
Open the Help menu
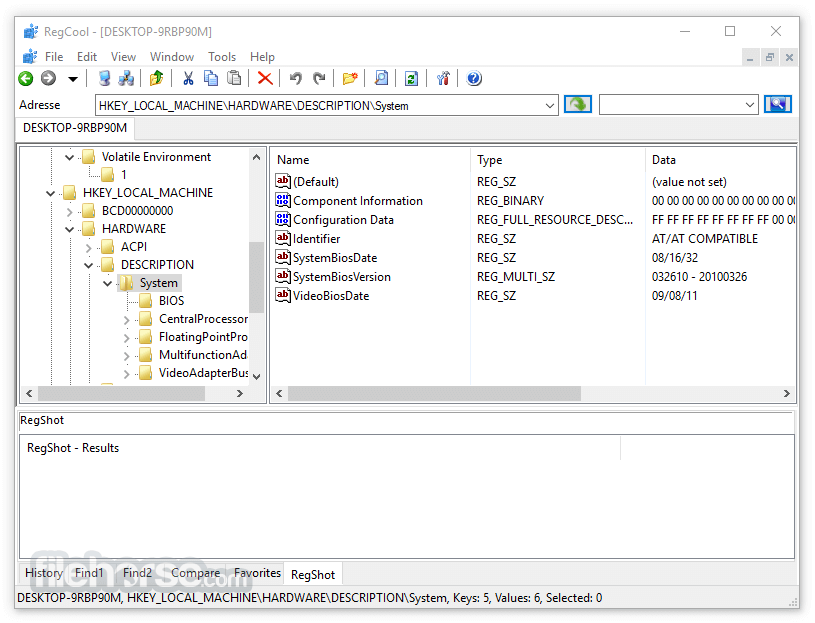tap(262, 57)
